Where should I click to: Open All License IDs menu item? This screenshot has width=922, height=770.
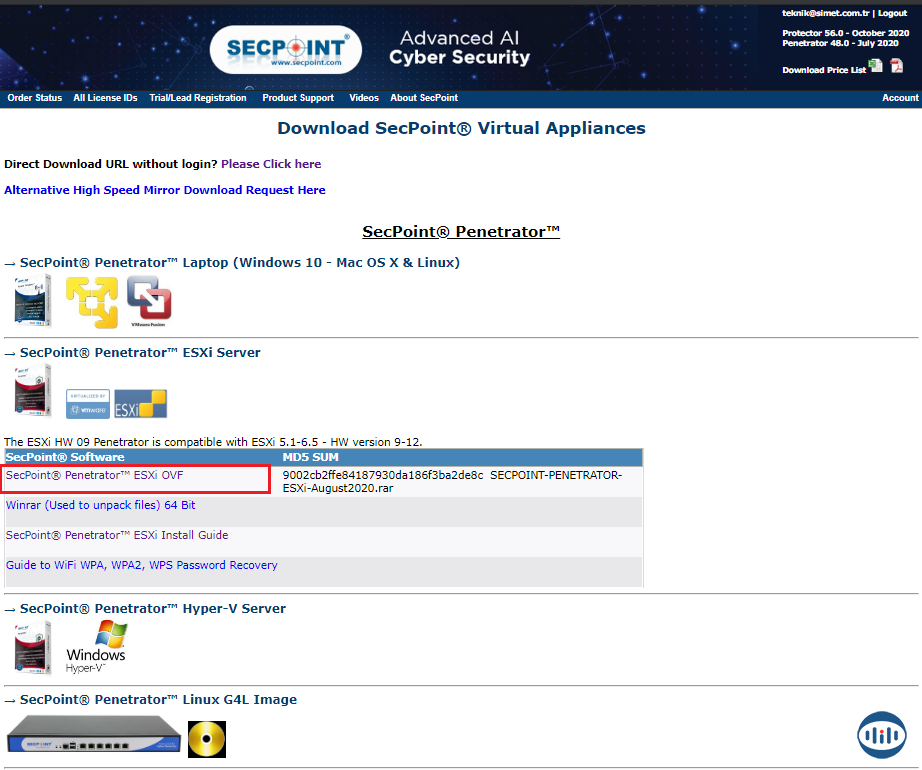[105, 98]
